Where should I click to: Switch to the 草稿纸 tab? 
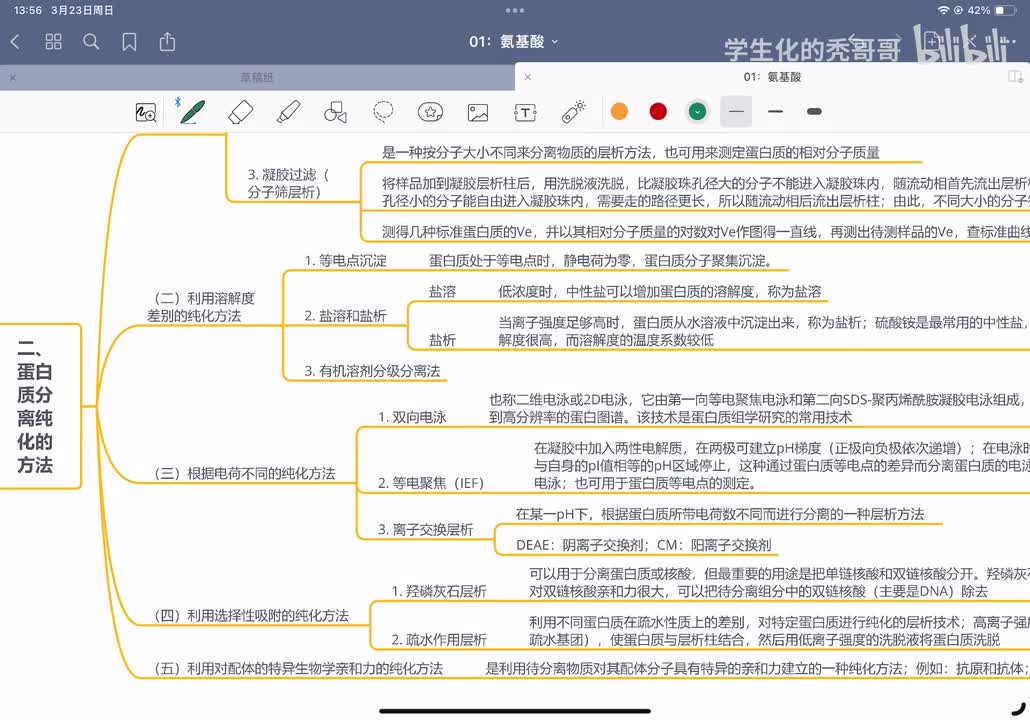[x=257, y=78]
